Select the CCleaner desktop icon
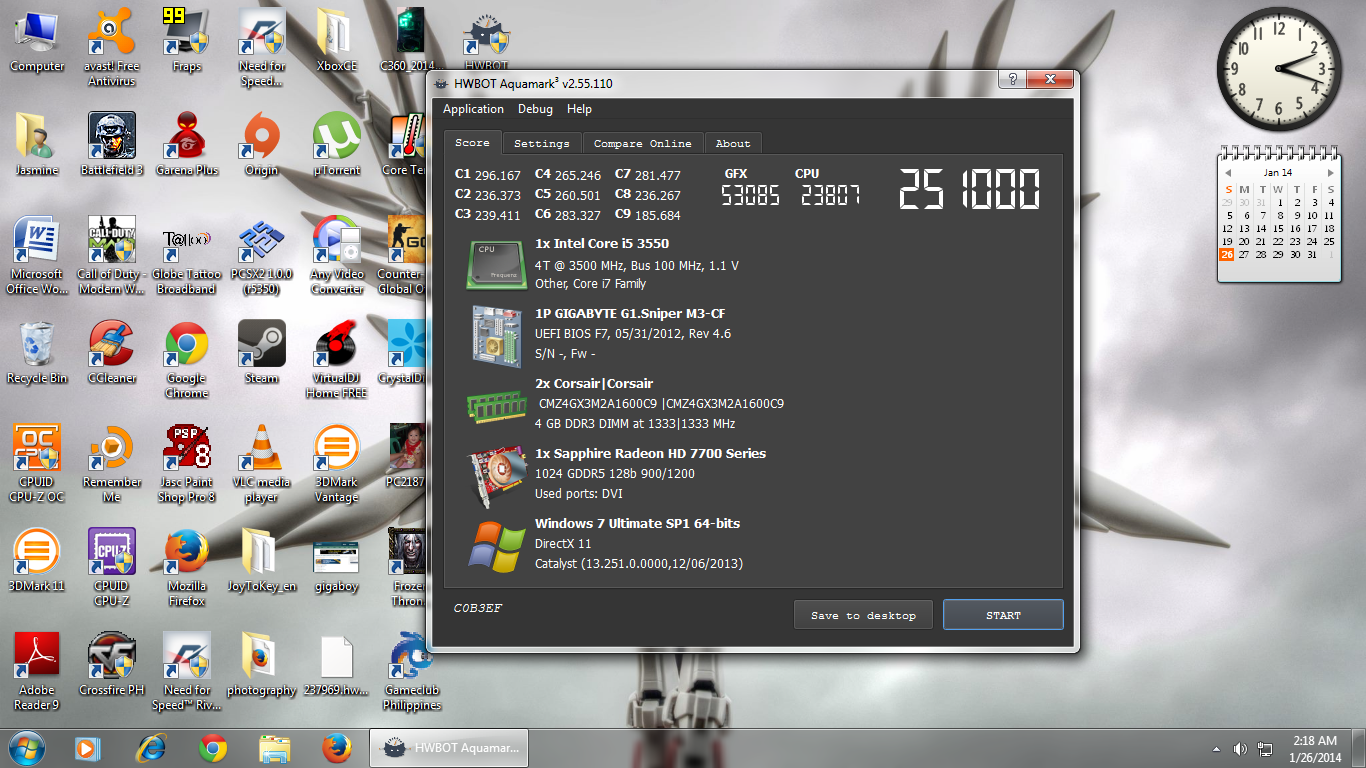The image size is (1366, 768). 112,353
